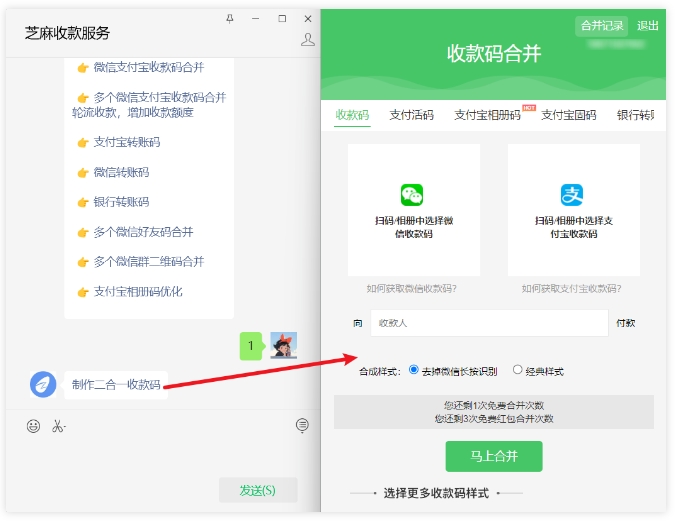Click the 选择更多收款码样式 heading

(436, 494)
